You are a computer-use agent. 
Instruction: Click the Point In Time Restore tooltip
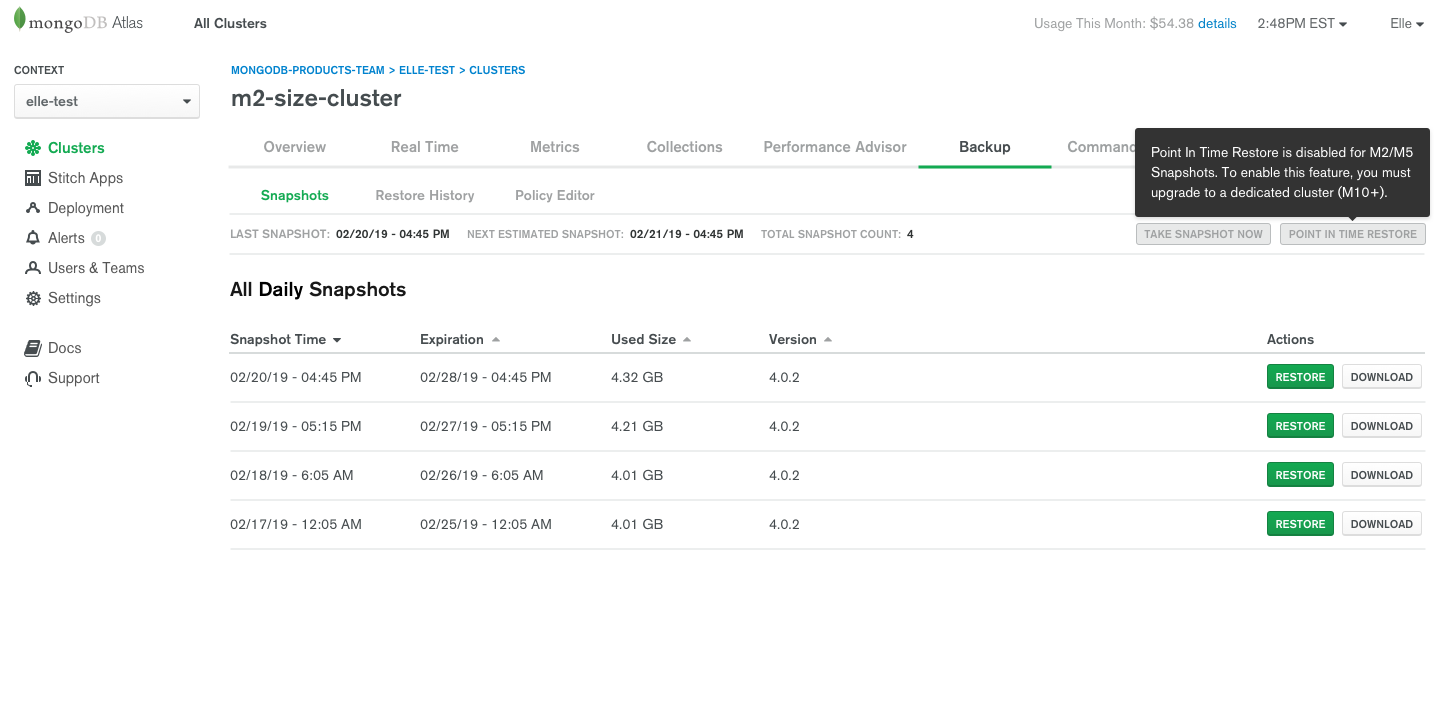tap(1282, 172)
